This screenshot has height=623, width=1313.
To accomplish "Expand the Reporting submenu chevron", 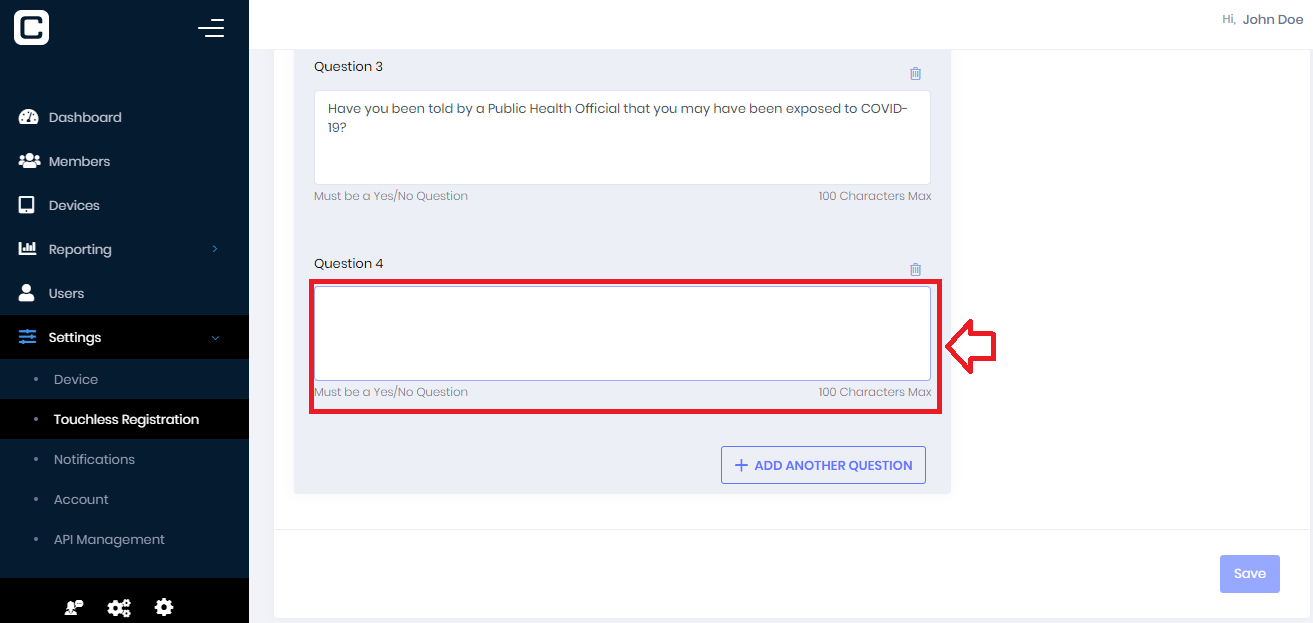I will pos(215,249).
